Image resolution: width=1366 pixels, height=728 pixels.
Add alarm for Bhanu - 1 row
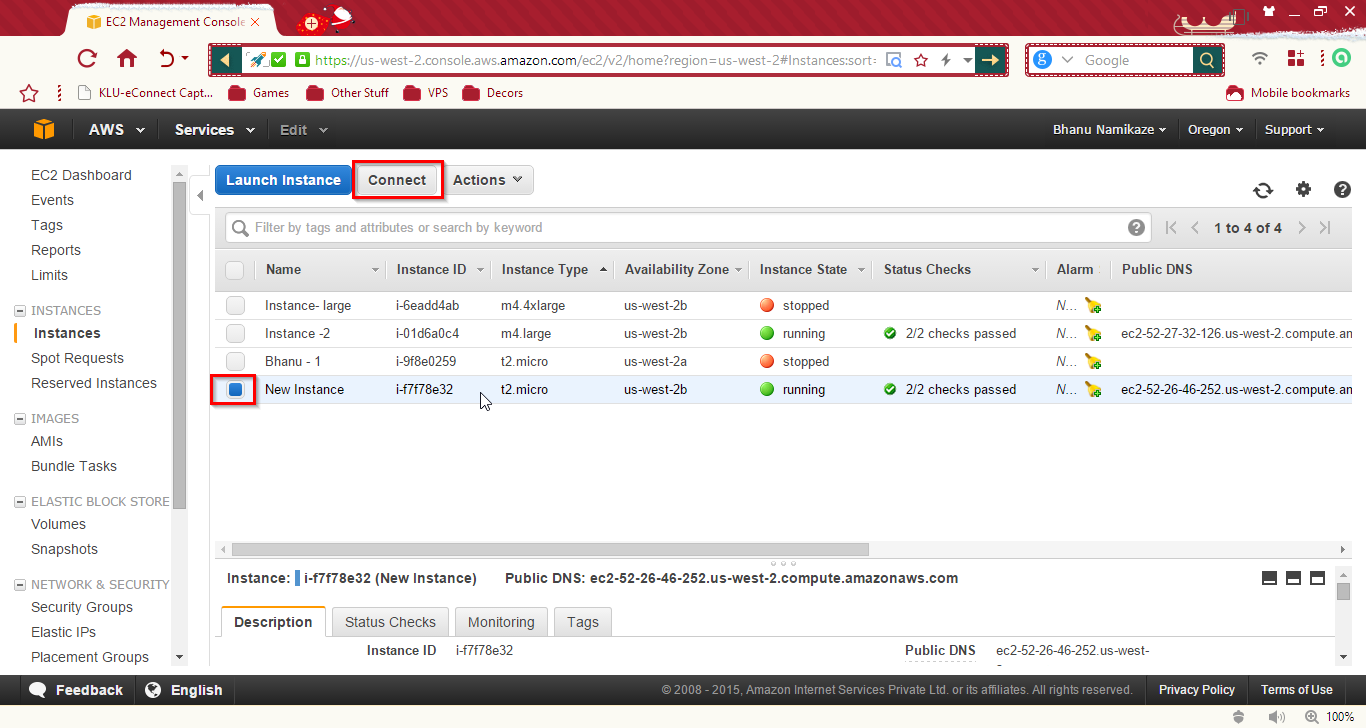point(1093,362)
